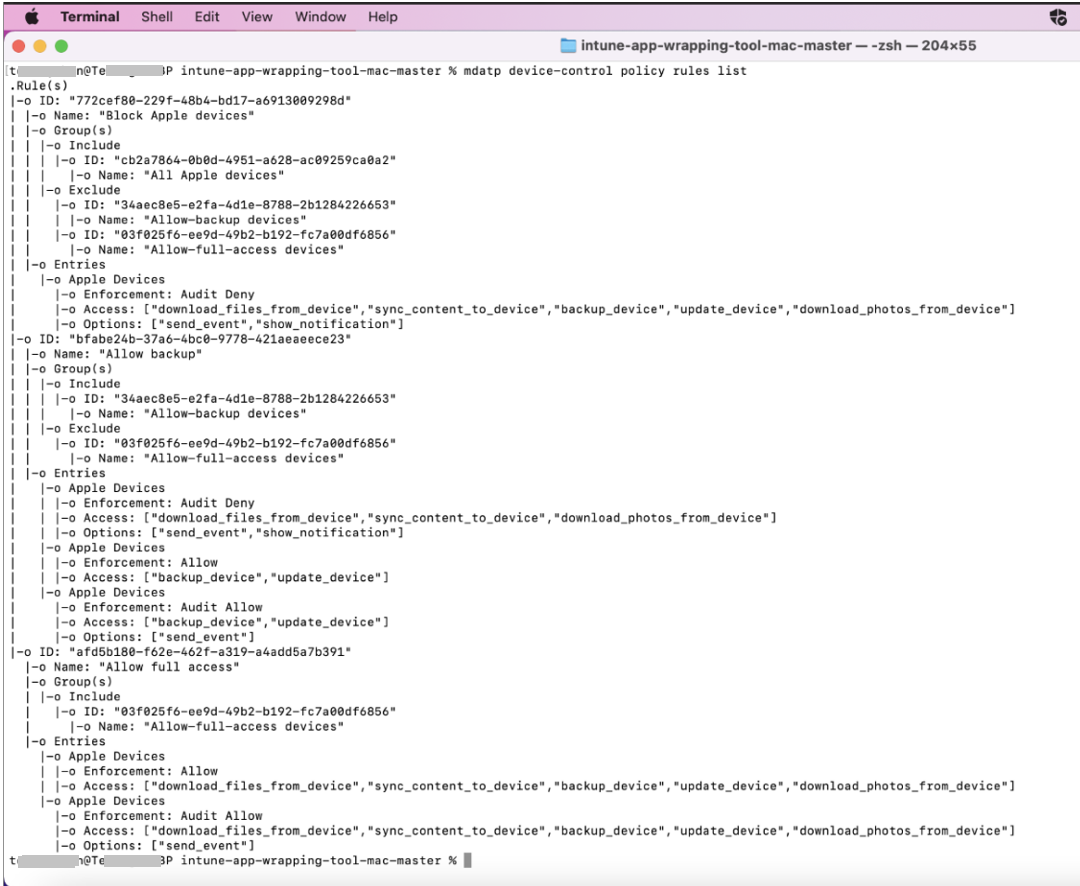Open the Help menu
Image resolution: width=1080 pixels, height=886 pixels.
(x=382, y=17)
